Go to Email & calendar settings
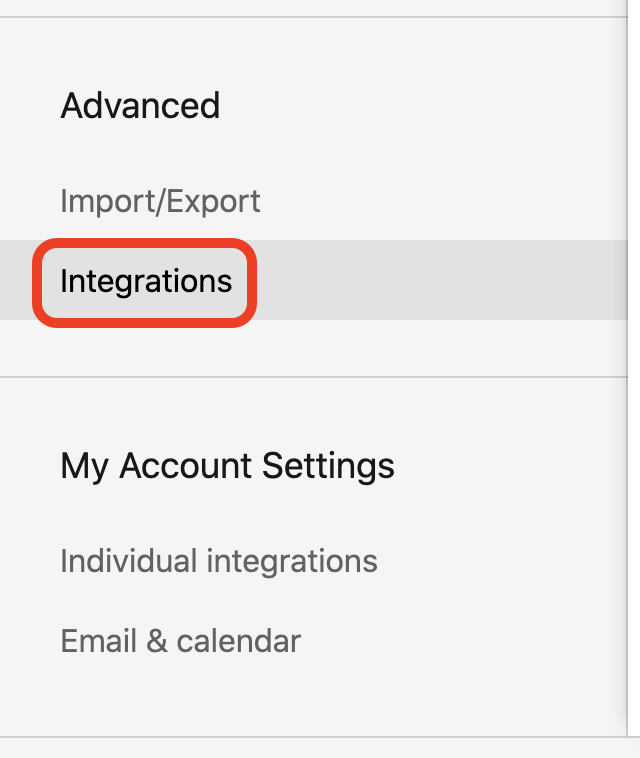 pyautogui.click(x=180, y=641)
